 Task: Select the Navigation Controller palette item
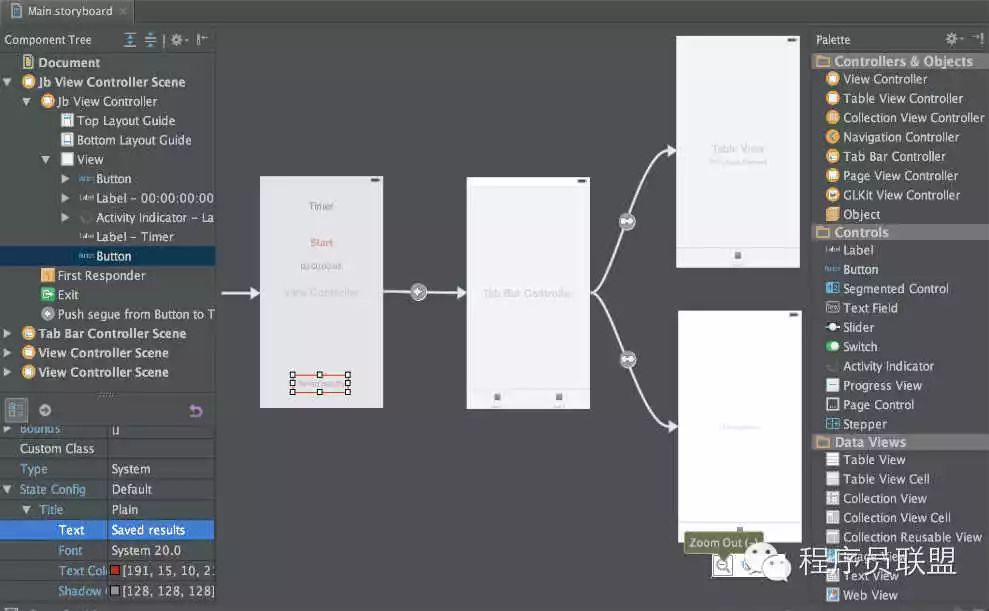(900, 137)
